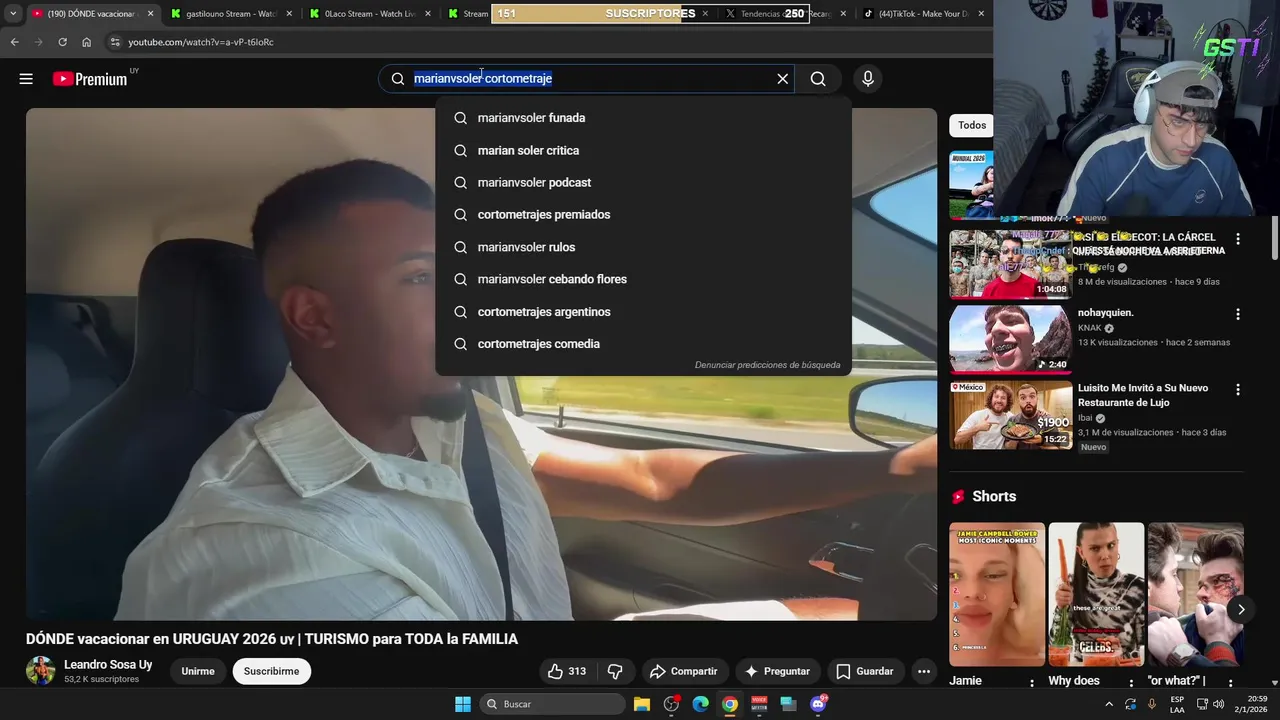Show hidden system tray icons chevron

pos(1108,704)
